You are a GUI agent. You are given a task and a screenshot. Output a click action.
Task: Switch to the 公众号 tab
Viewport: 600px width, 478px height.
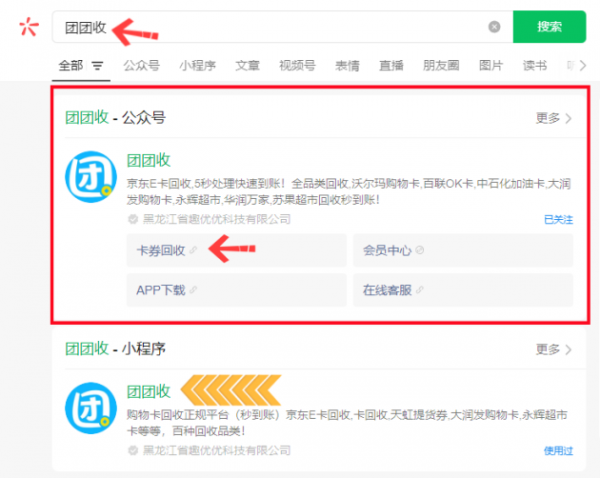[x=141, y=65]
